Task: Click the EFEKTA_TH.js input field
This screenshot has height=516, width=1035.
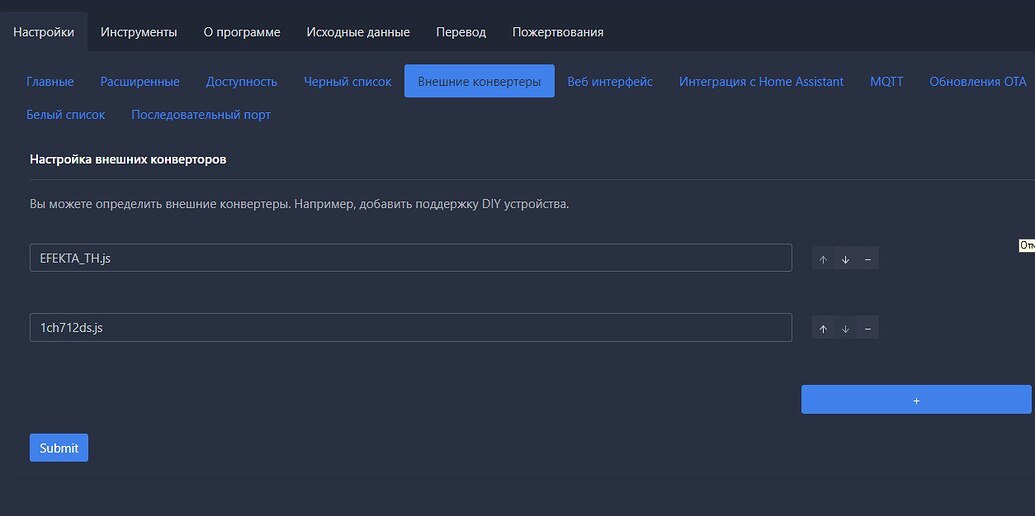Action: click(x=411, y=258)
